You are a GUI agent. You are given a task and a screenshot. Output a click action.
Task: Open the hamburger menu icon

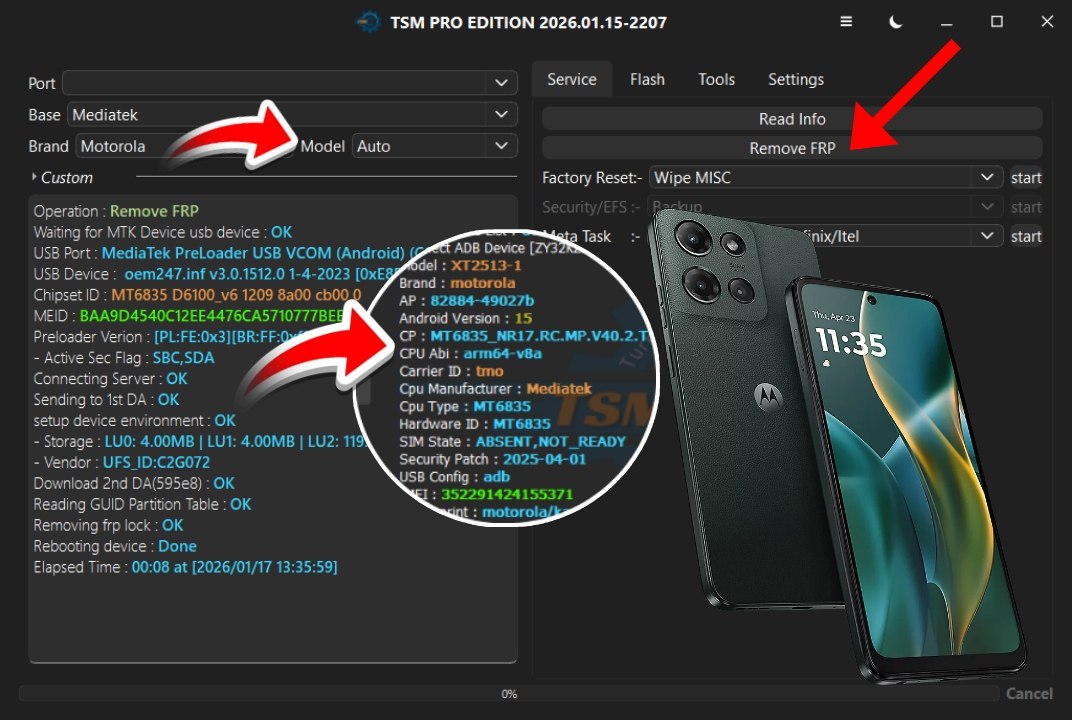point(846,22)
